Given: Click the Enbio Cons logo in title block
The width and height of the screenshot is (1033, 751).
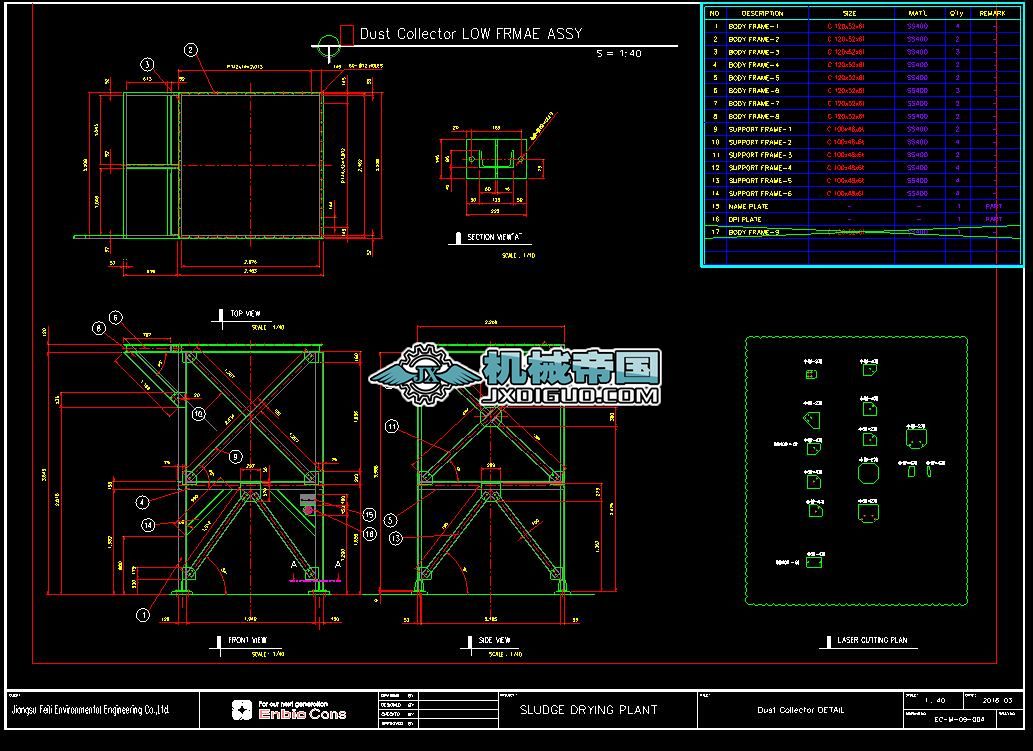Looking at the screenshot, I should coord(289,710).
